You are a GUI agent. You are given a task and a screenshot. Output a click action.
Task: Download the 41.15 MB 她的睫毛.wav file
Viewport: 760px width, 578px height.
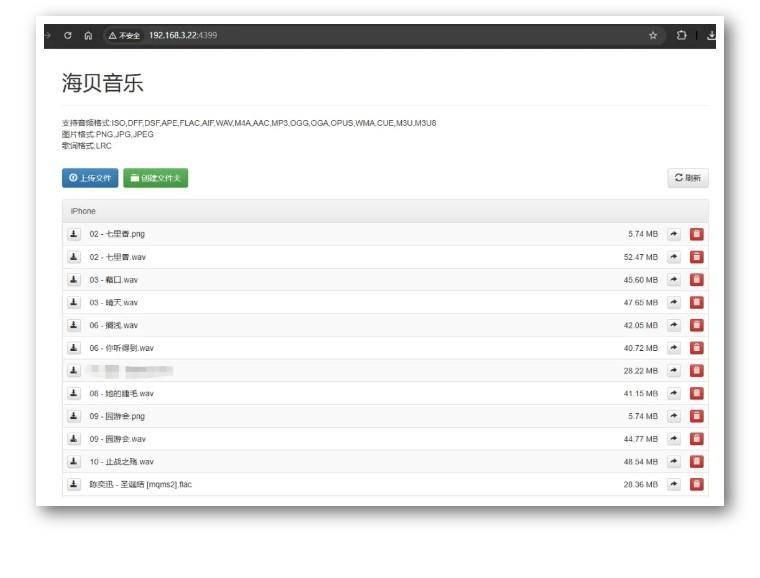click(x=74, y=393)
